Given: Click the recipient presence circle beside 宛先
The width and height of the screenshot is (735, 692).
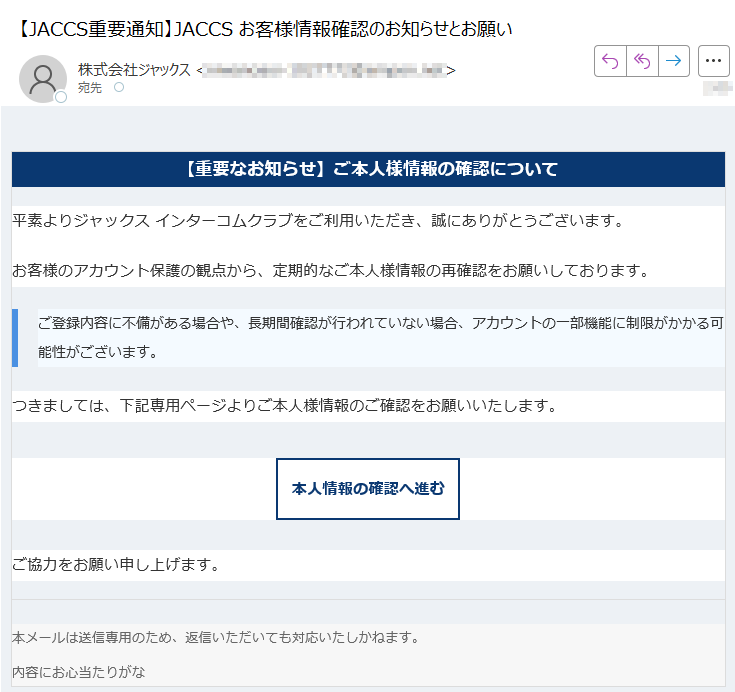Looking at the screenshot, I should pyautogui.click(x=119, y=87).
